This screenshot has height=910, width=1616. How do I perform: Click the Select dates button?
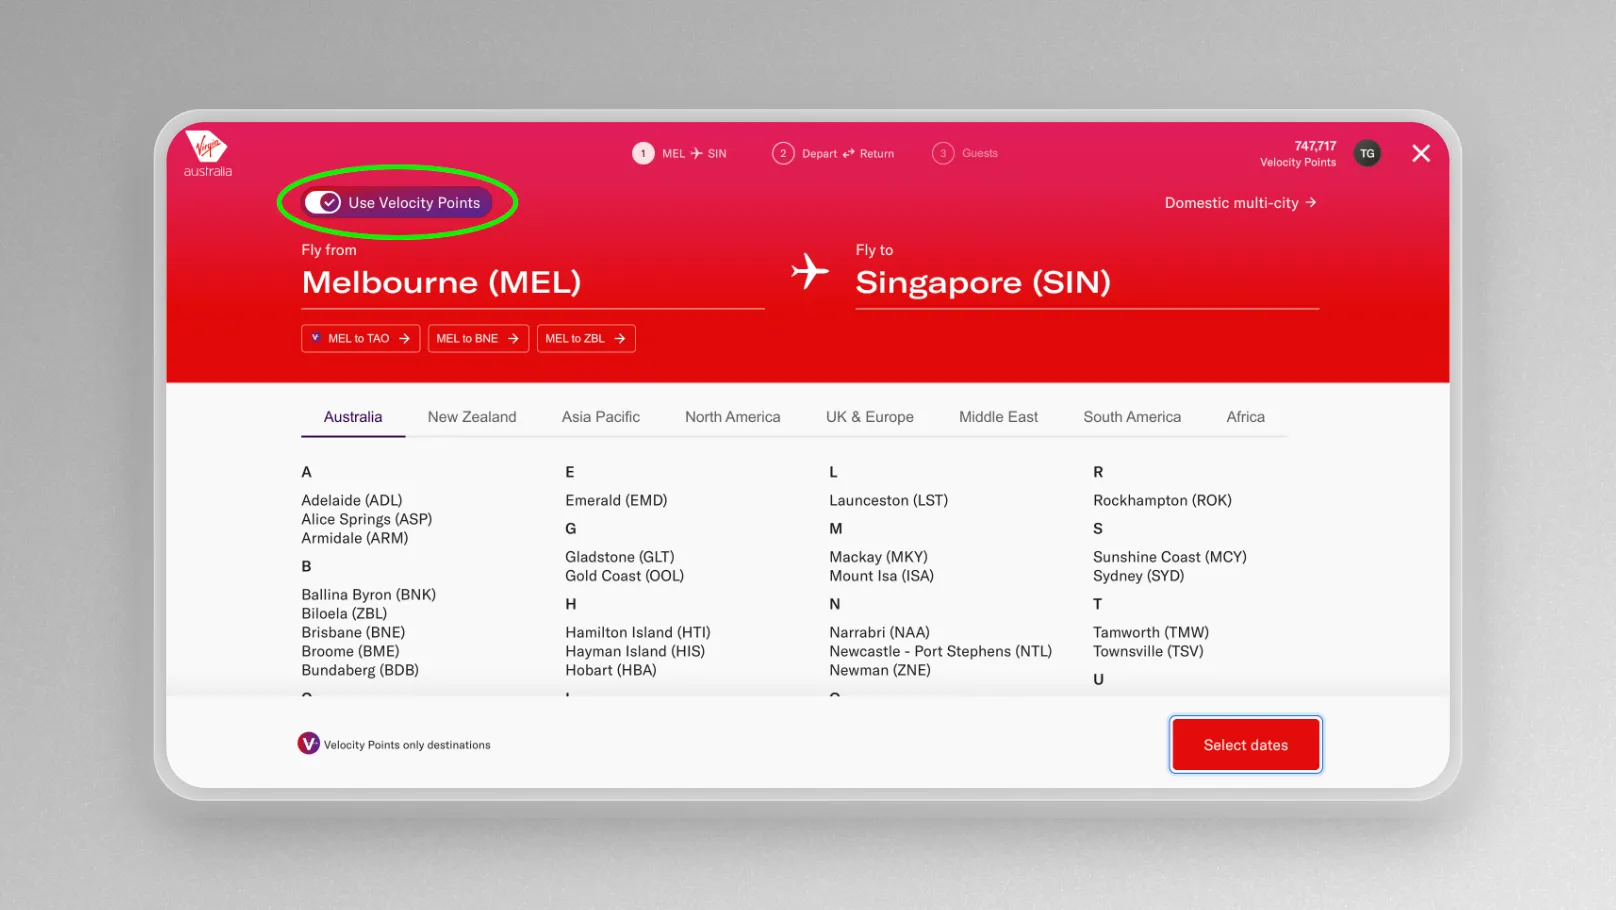pyautogui.click(x=1245, y=745)
